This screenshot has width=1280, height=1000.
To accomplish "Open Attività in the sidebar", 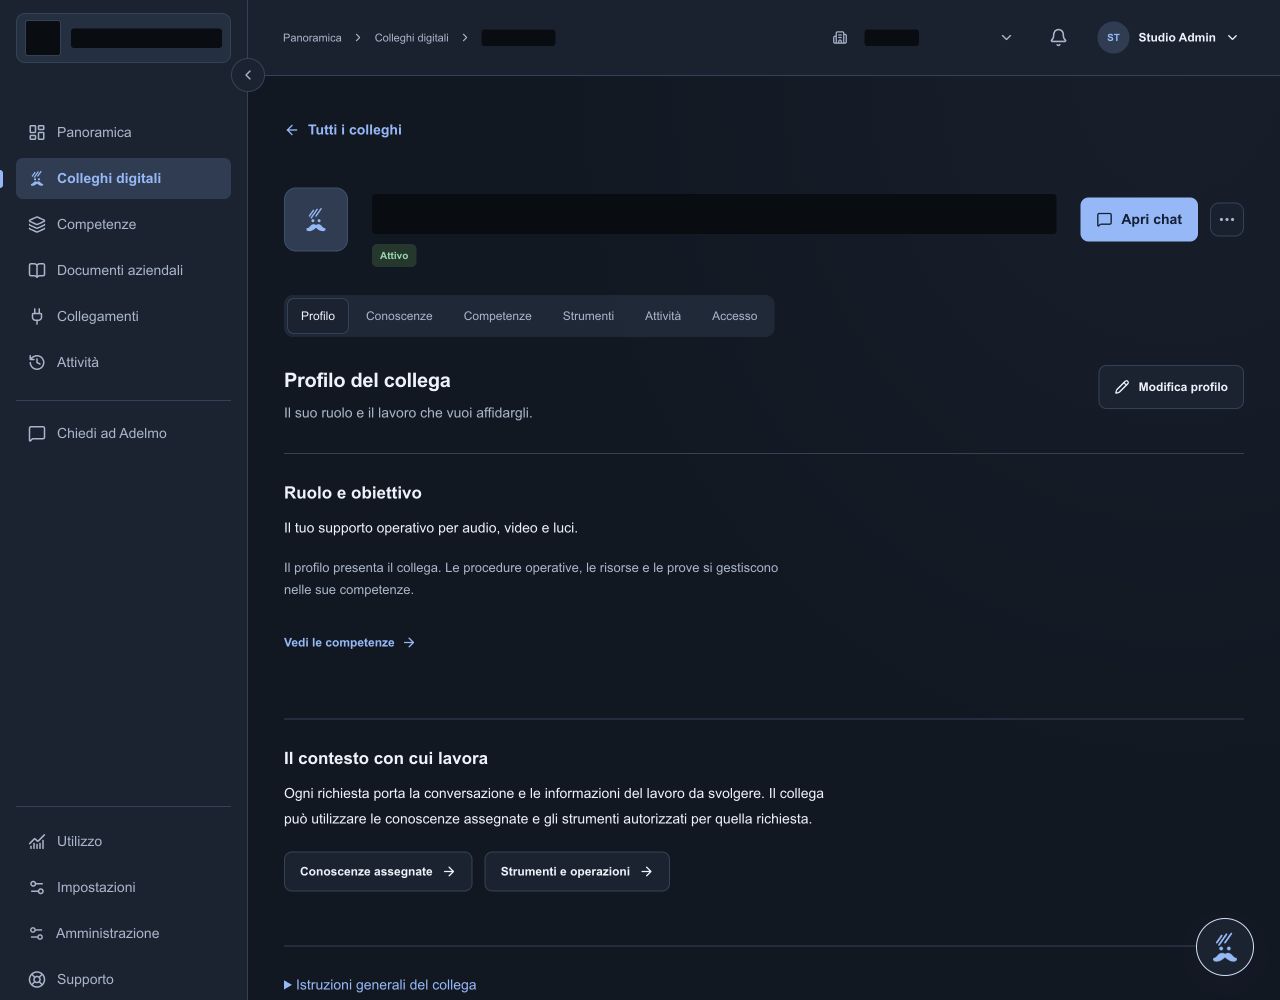I will tap(123, 362).
